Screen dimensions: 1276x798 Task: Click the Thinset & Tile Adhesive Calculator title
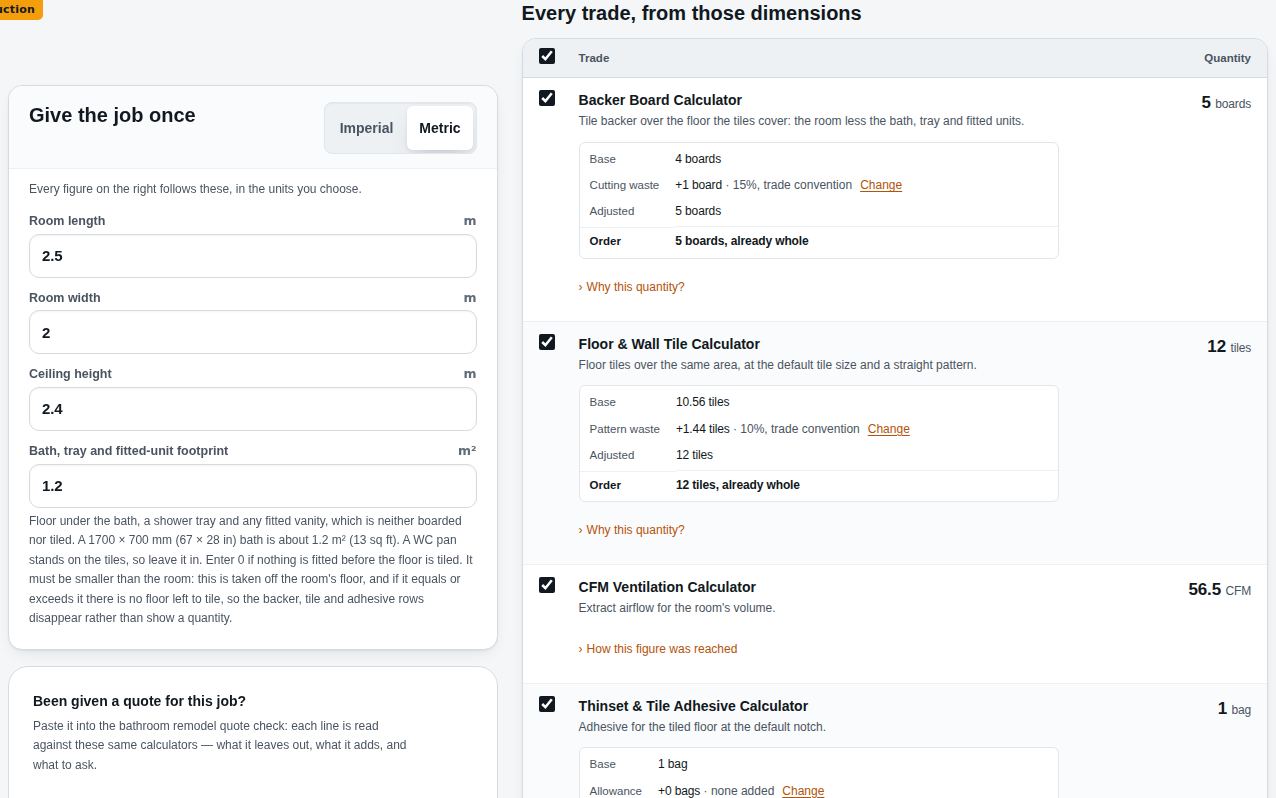pos(693,706)
